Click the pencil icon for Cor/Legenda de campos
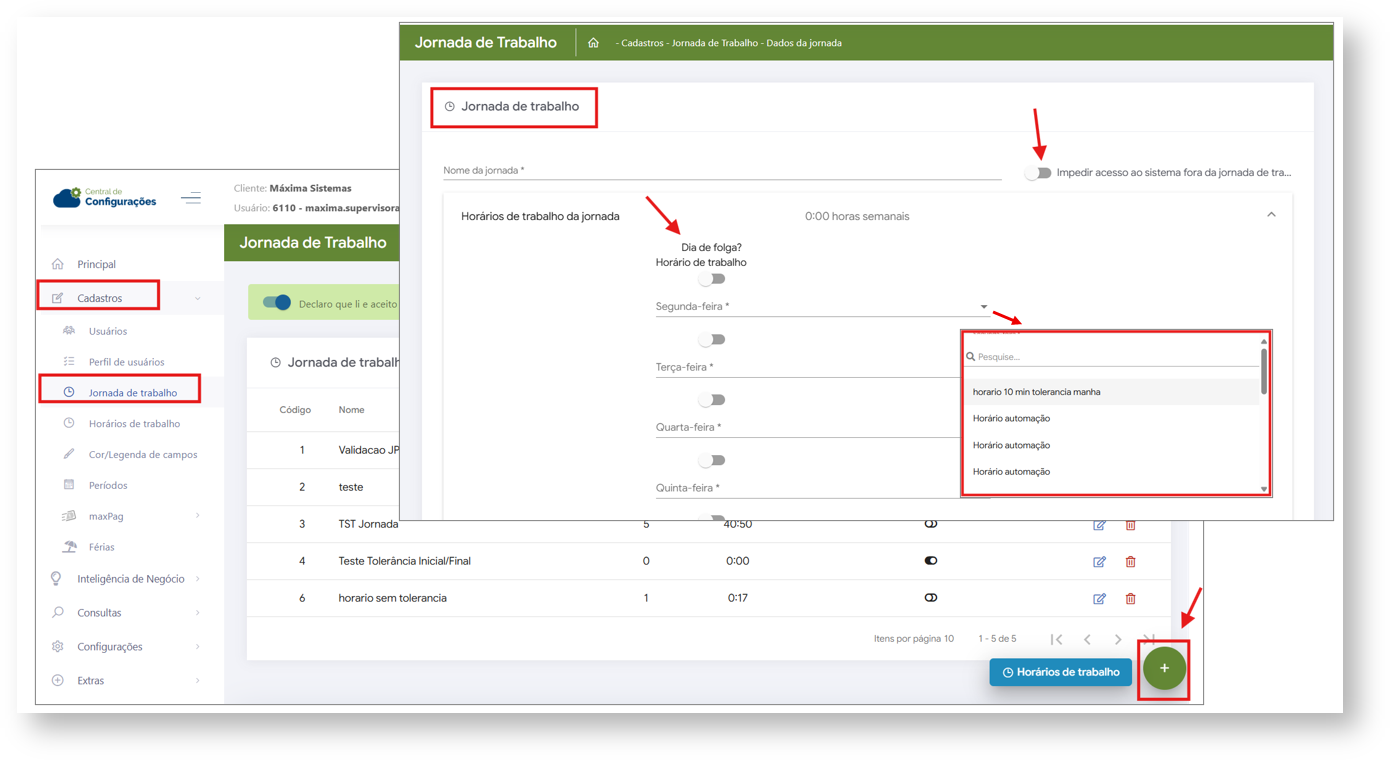Image resolution: width=1391 pixels, height=761 pixels. (x=69, y=454)
